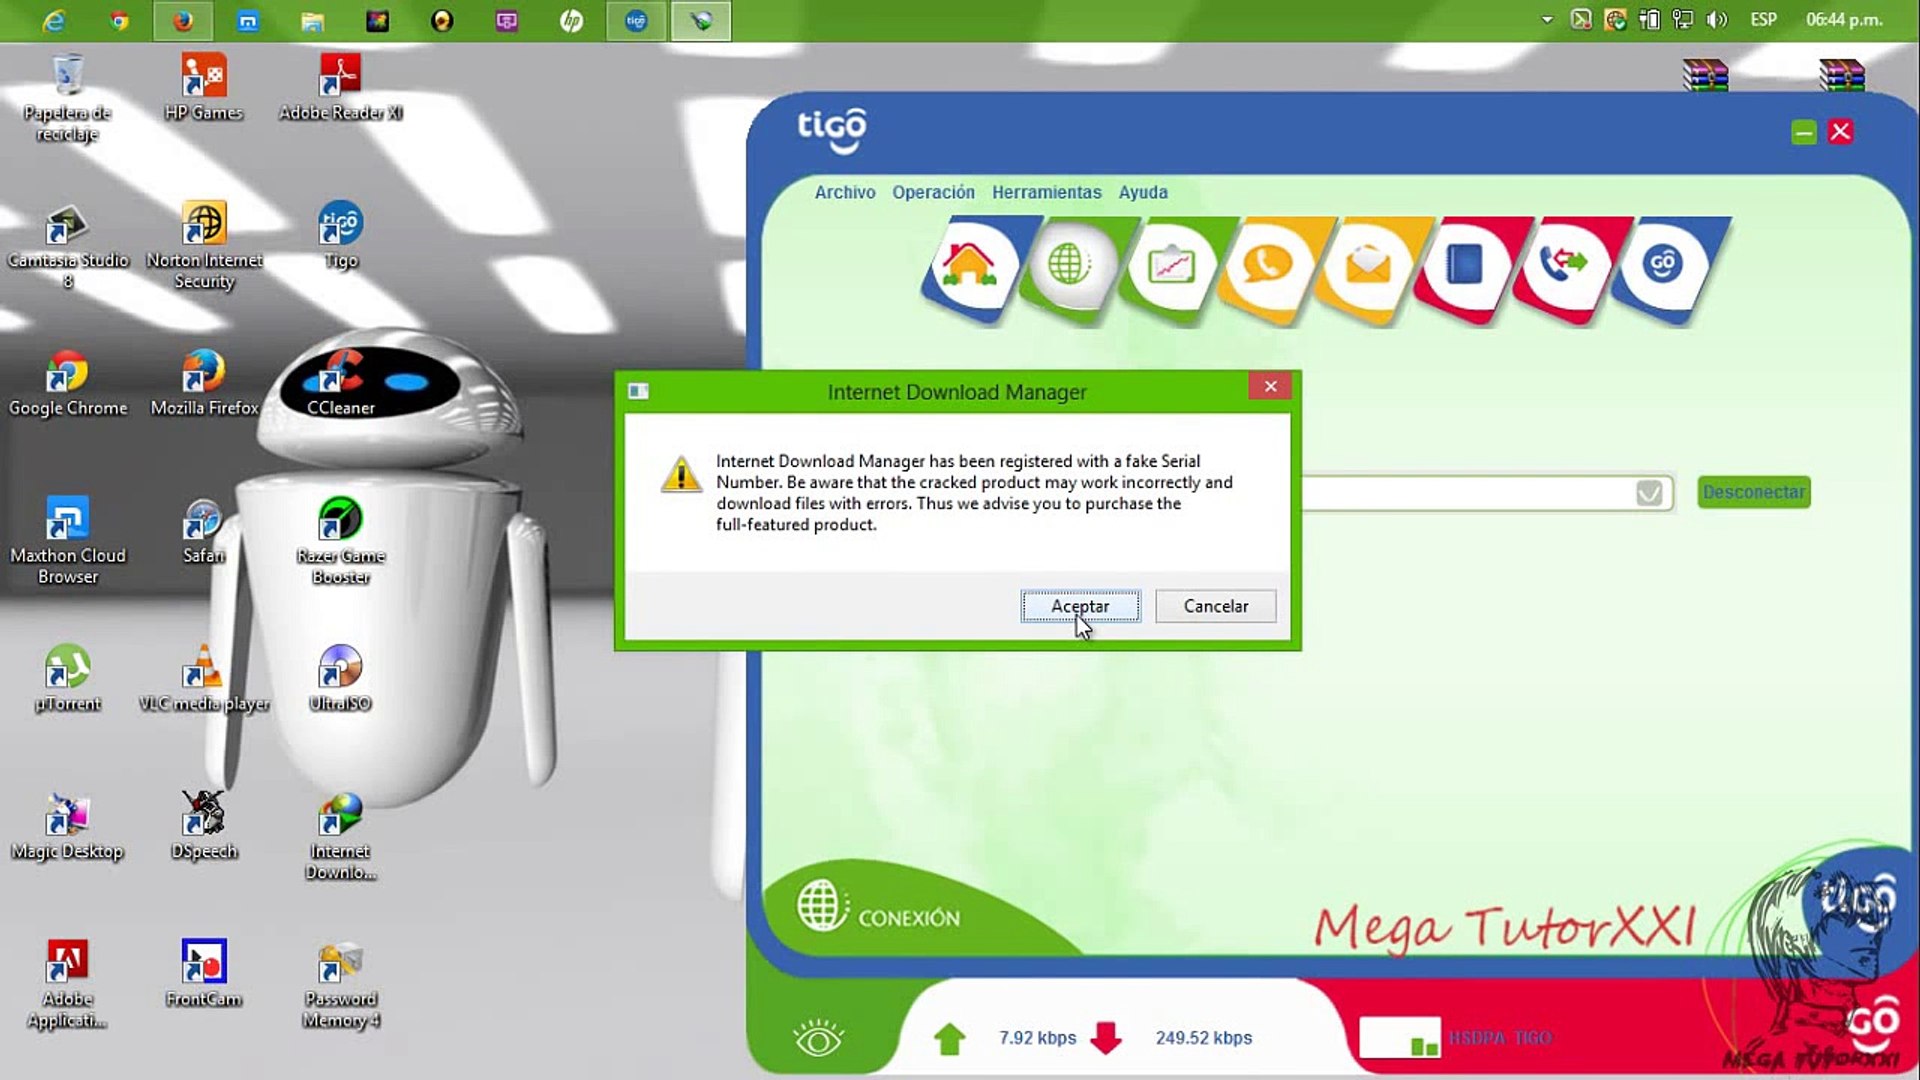Select the VLC media player desktop icon
Screen dimensions: 1920x1080
pos(204,678)
